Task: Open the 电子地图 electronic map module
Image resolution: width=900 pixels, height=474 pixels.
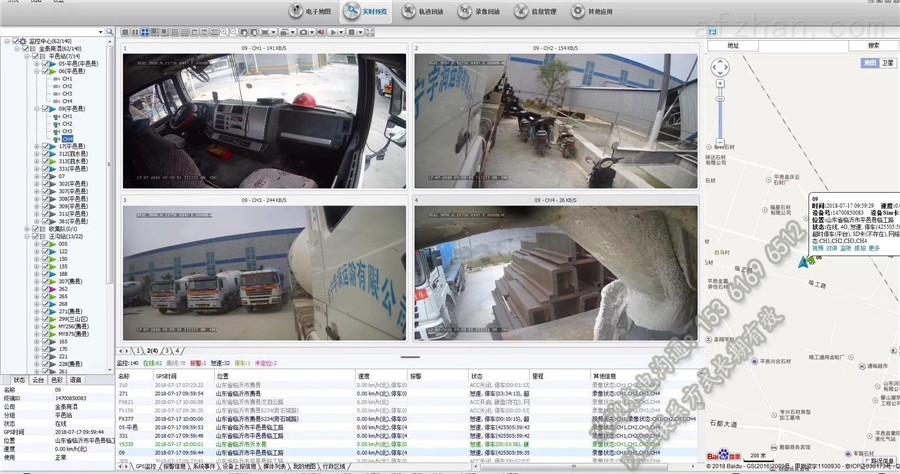Action: 310,11
